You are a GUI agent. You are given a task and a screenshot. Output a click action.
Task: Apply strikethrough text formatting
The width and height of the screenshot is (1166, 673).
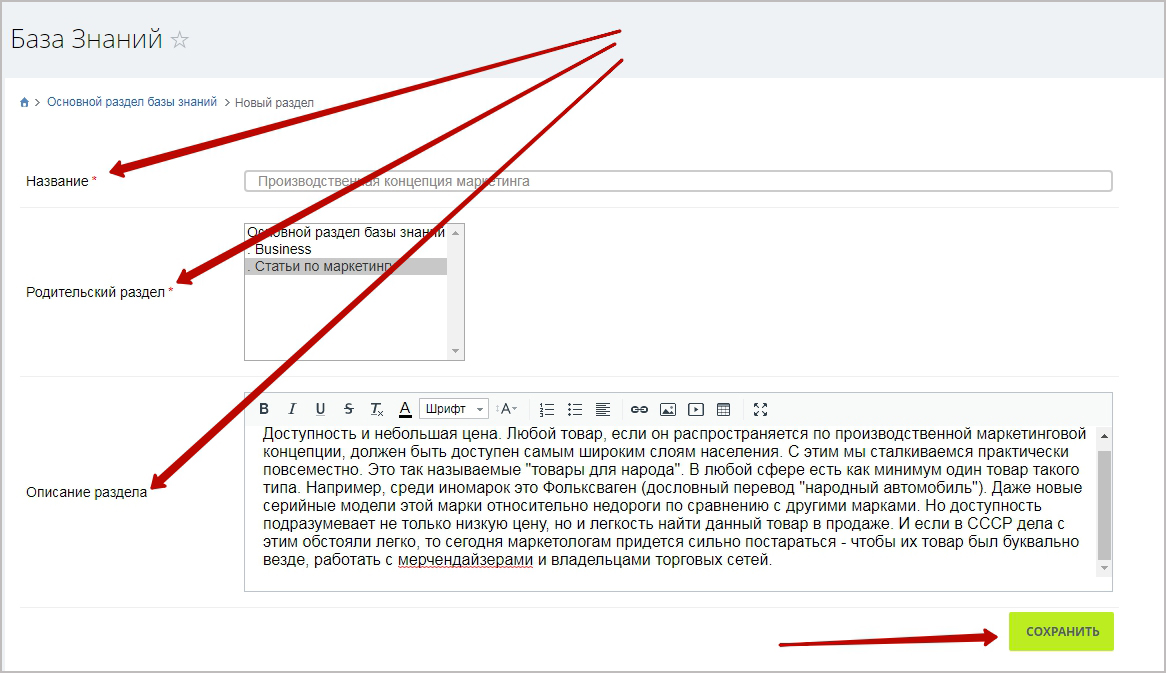point(348,409)
